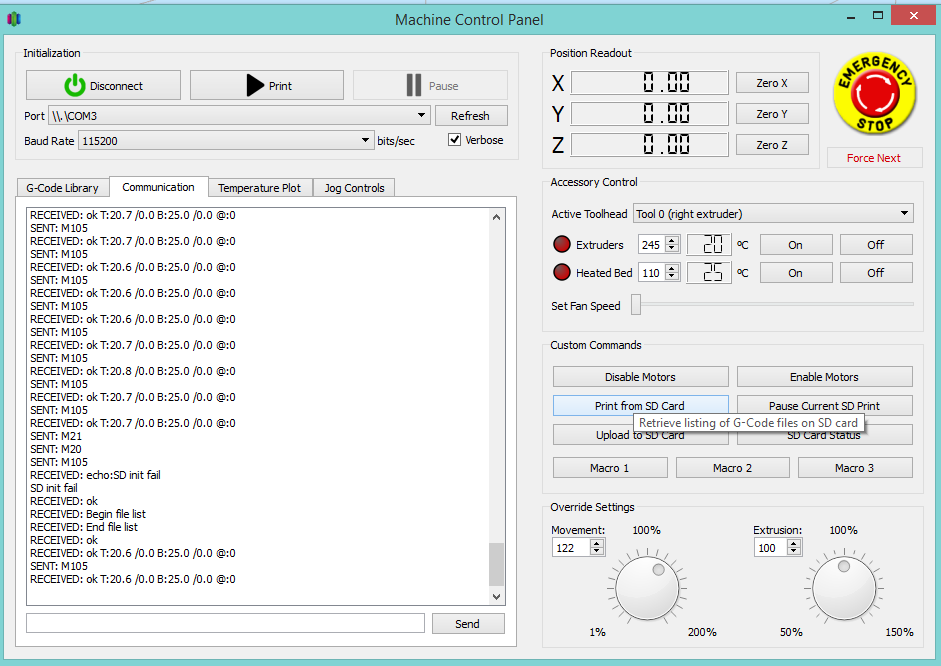Increase the extruder temperature using the up arrow
Screen dimensions: 941x666
tap(673, 240)
